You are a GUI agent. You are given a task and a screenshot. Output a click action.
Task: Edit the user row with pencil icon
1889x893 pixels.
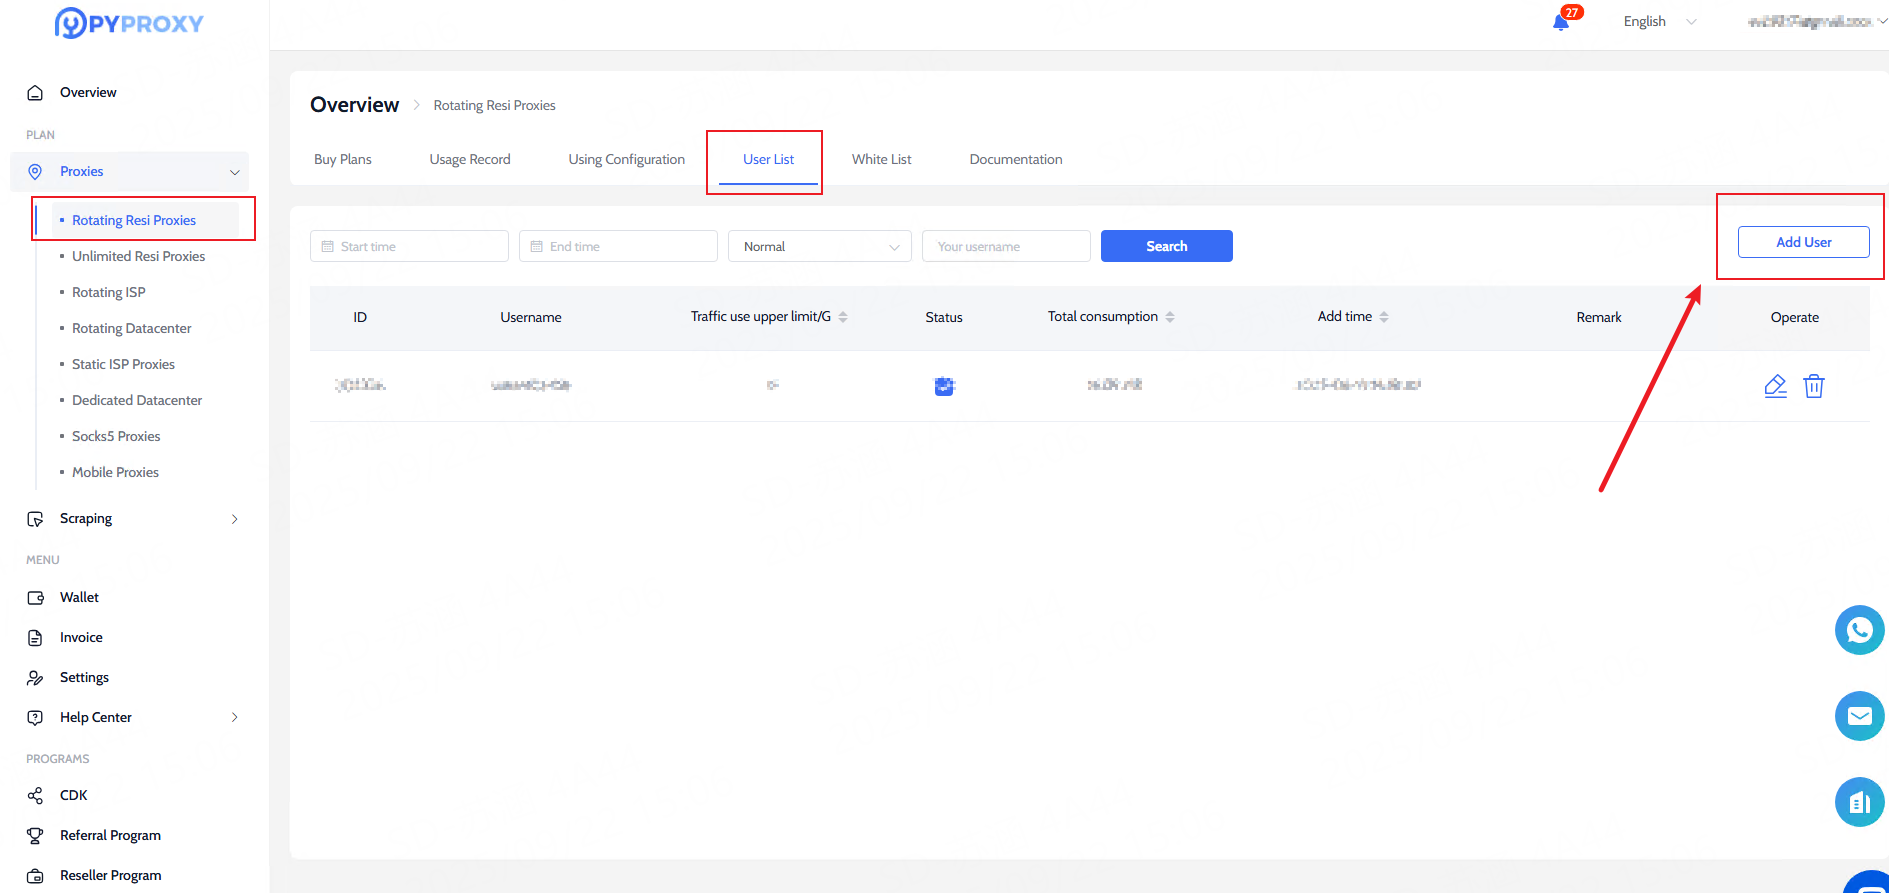point(1775,386)
